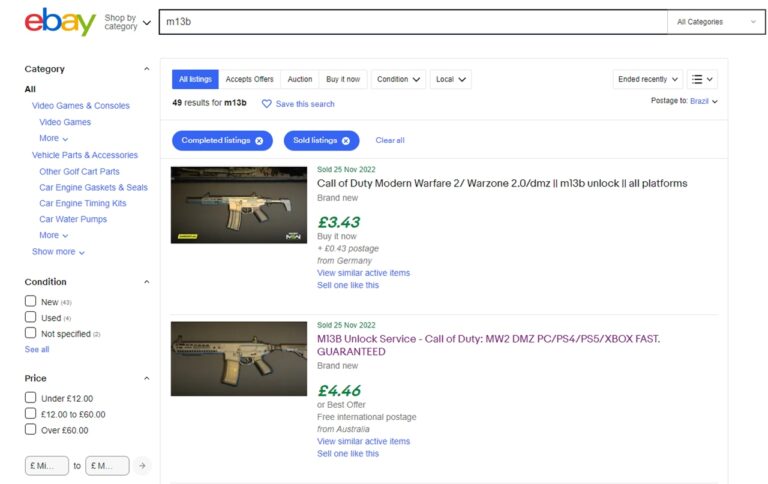Collapse the Category section

146,69
